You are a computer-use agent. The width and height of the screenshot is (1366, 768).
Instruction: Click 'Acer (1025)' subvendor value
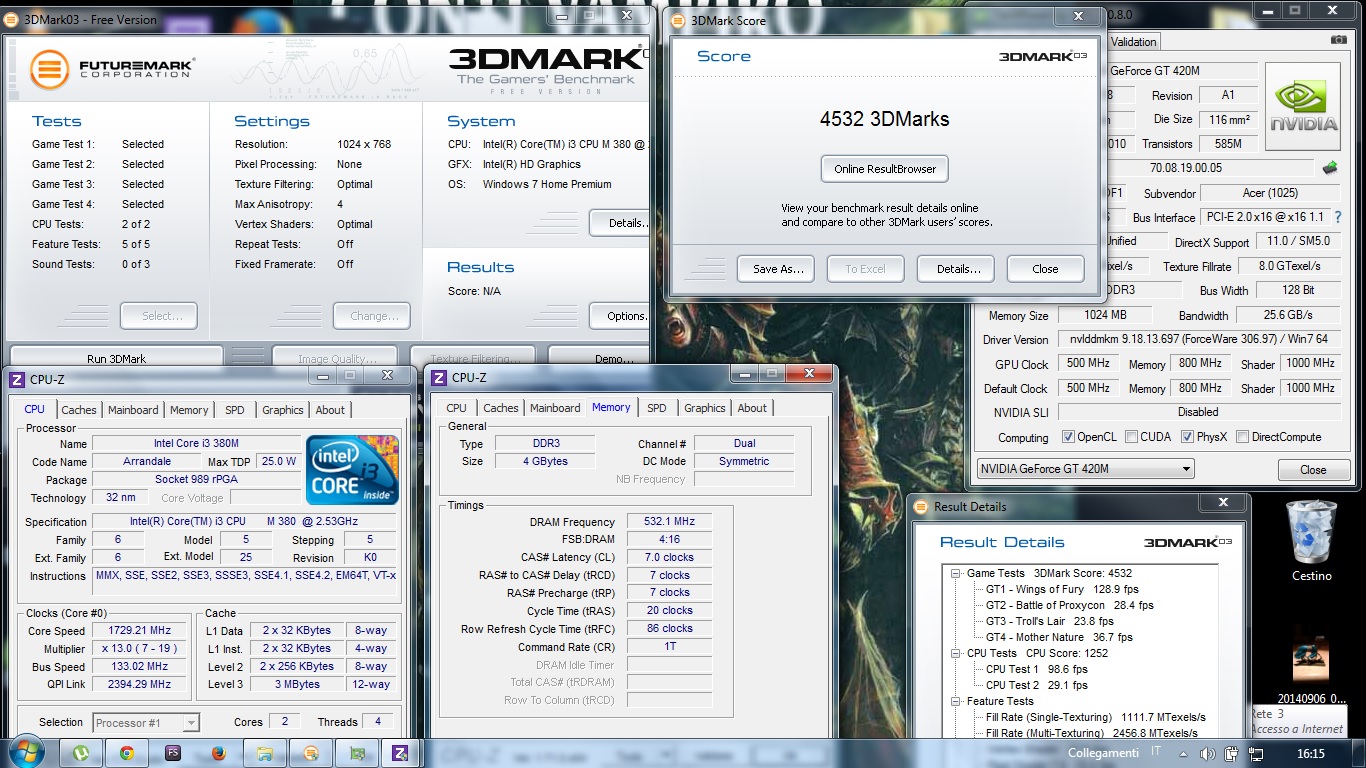[1270, 193]
